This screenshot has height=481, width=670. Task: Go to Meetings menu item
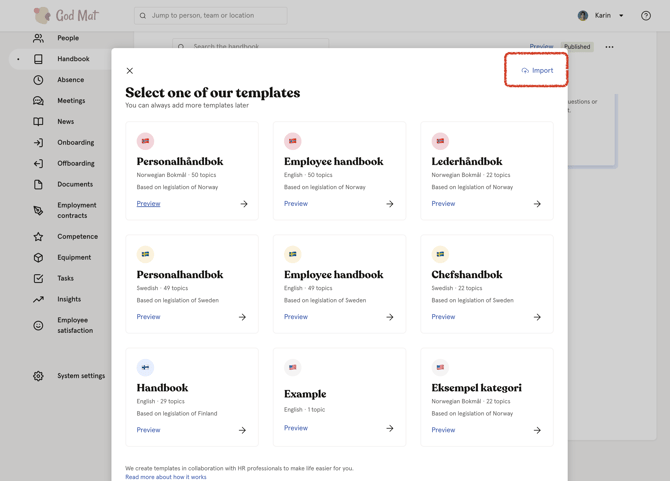(x=71, y=101)
